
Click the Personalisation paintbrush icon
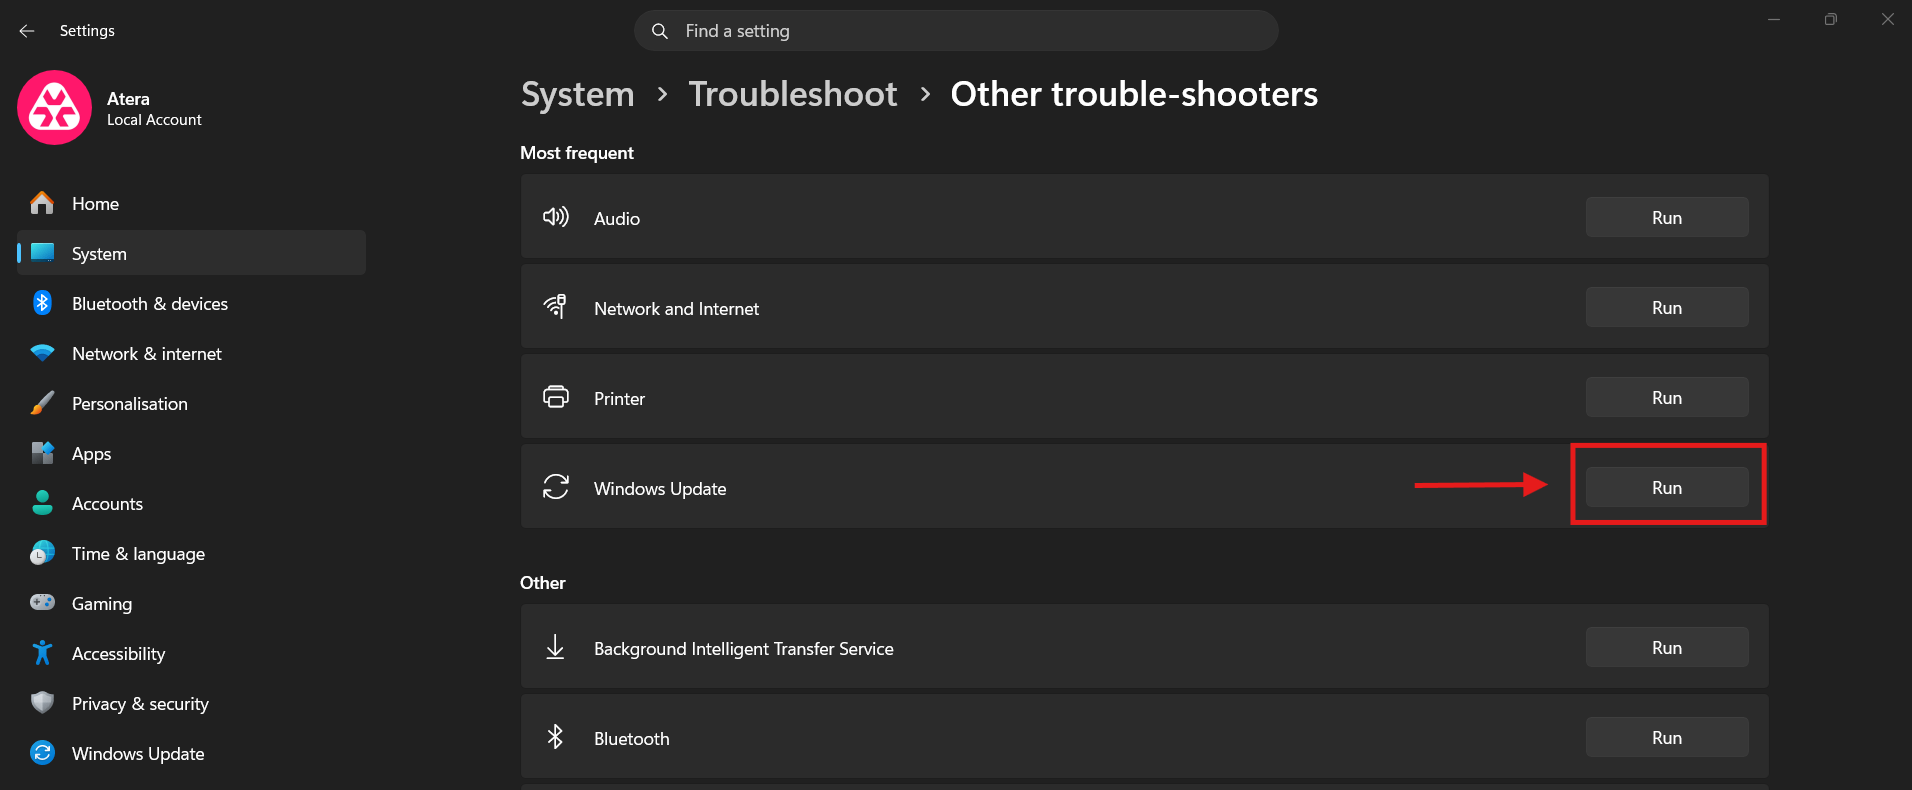42,403
